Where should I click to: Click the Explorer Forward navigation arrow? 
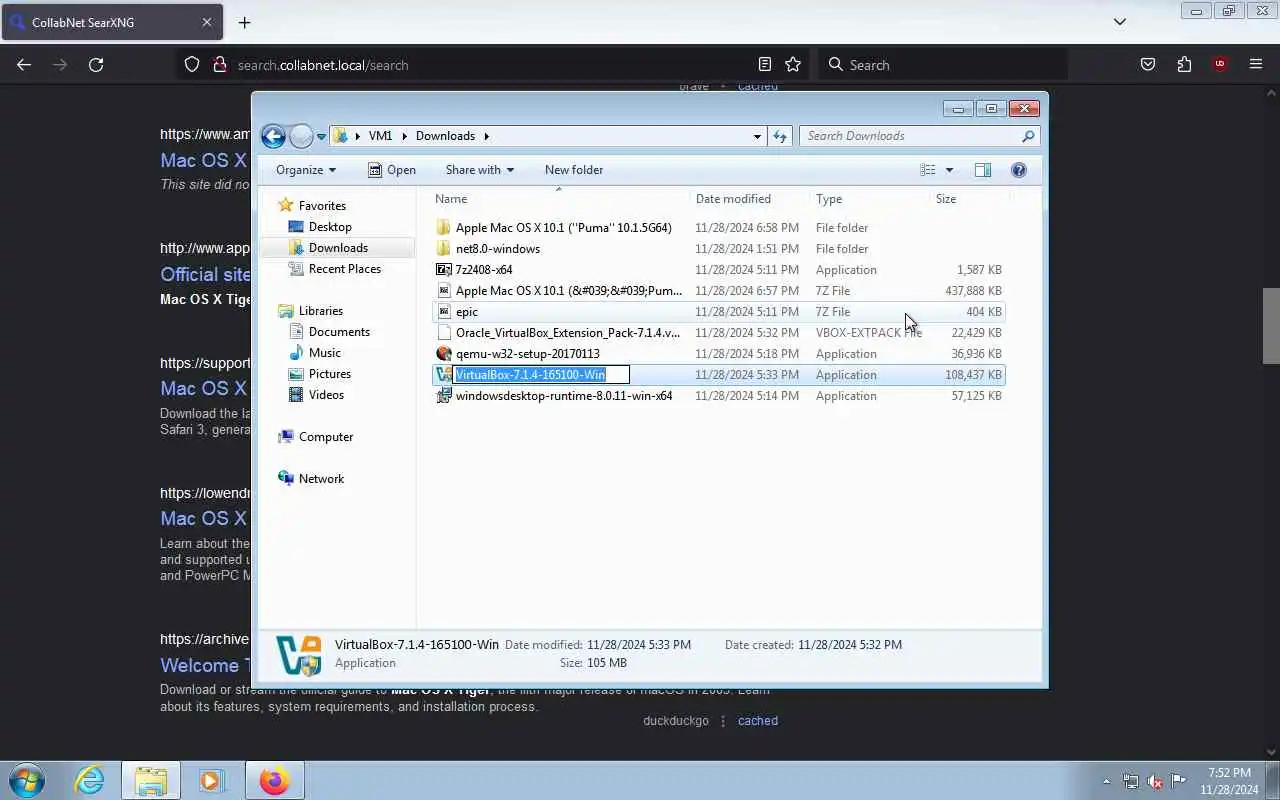point(301,136)
